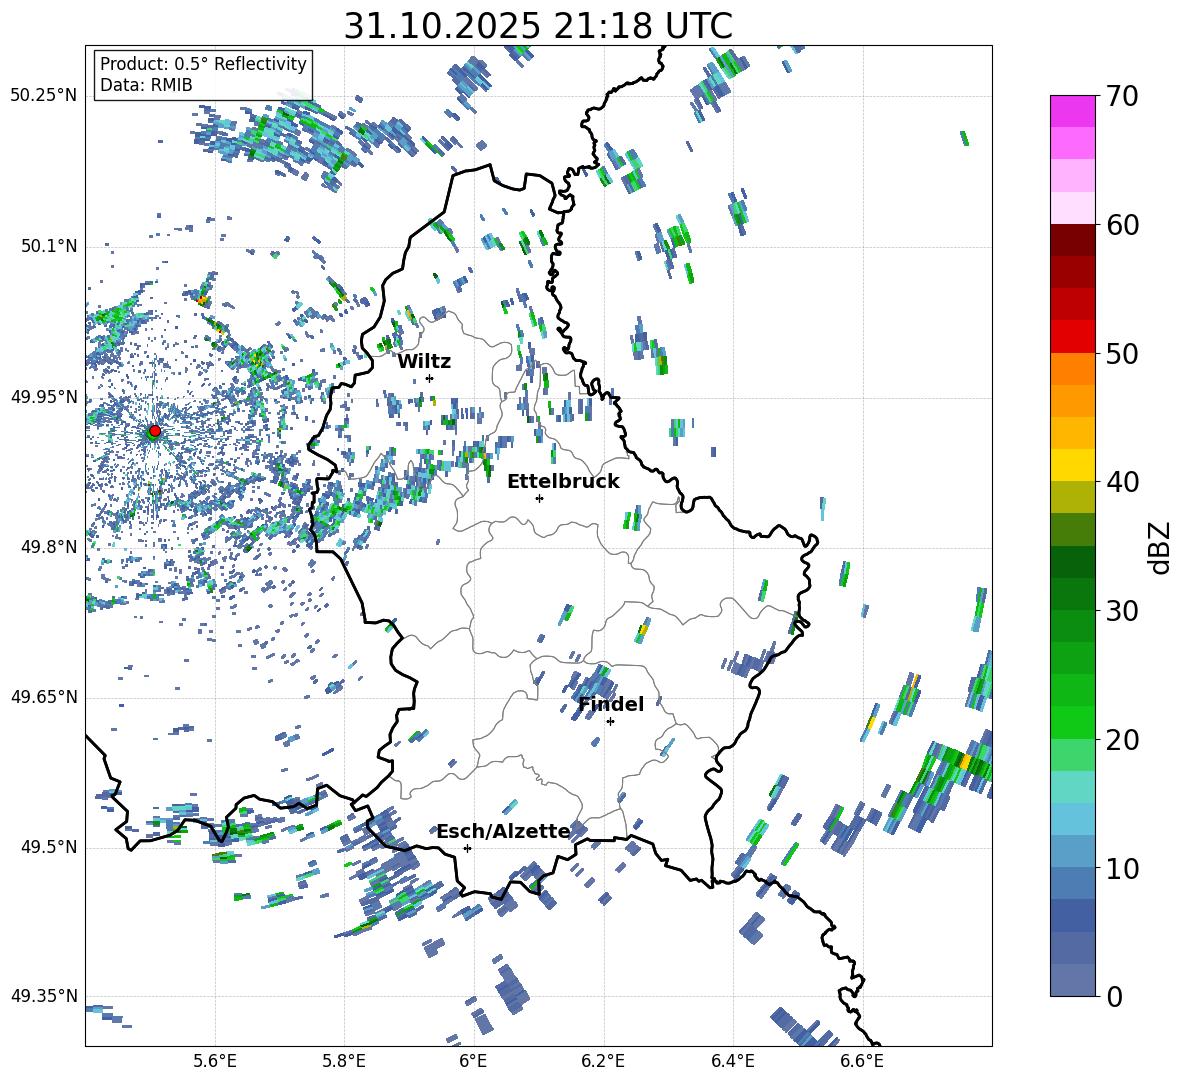Select the Wiltz city label
The height and width of the screenshot is (1081, 1184).
(424, 362)
